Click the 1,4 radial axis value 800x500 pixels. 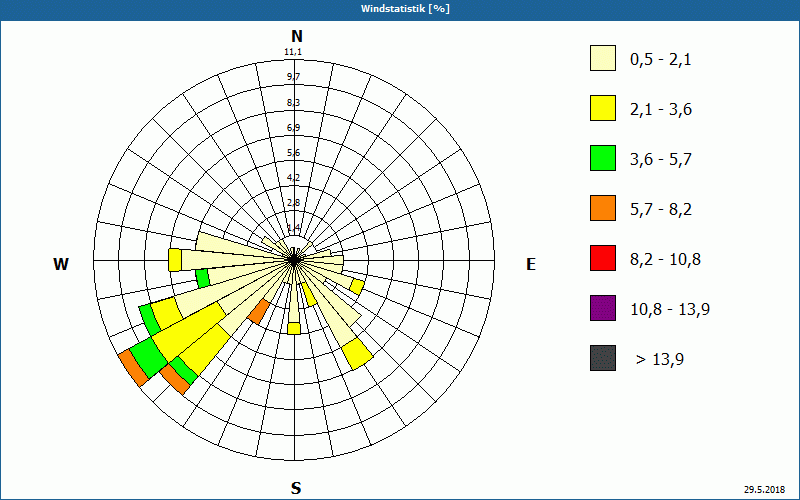coord(293,228)
